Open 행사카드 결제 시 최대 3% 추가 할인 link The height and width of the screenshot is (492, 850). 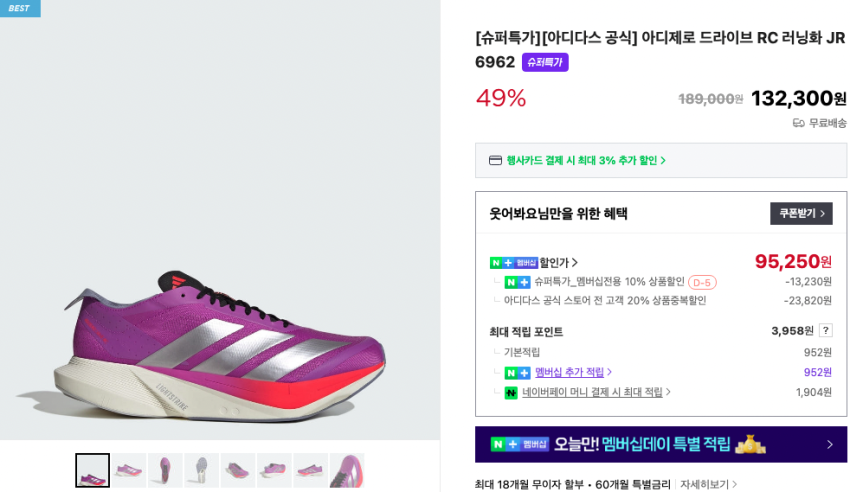coord(586,160)
